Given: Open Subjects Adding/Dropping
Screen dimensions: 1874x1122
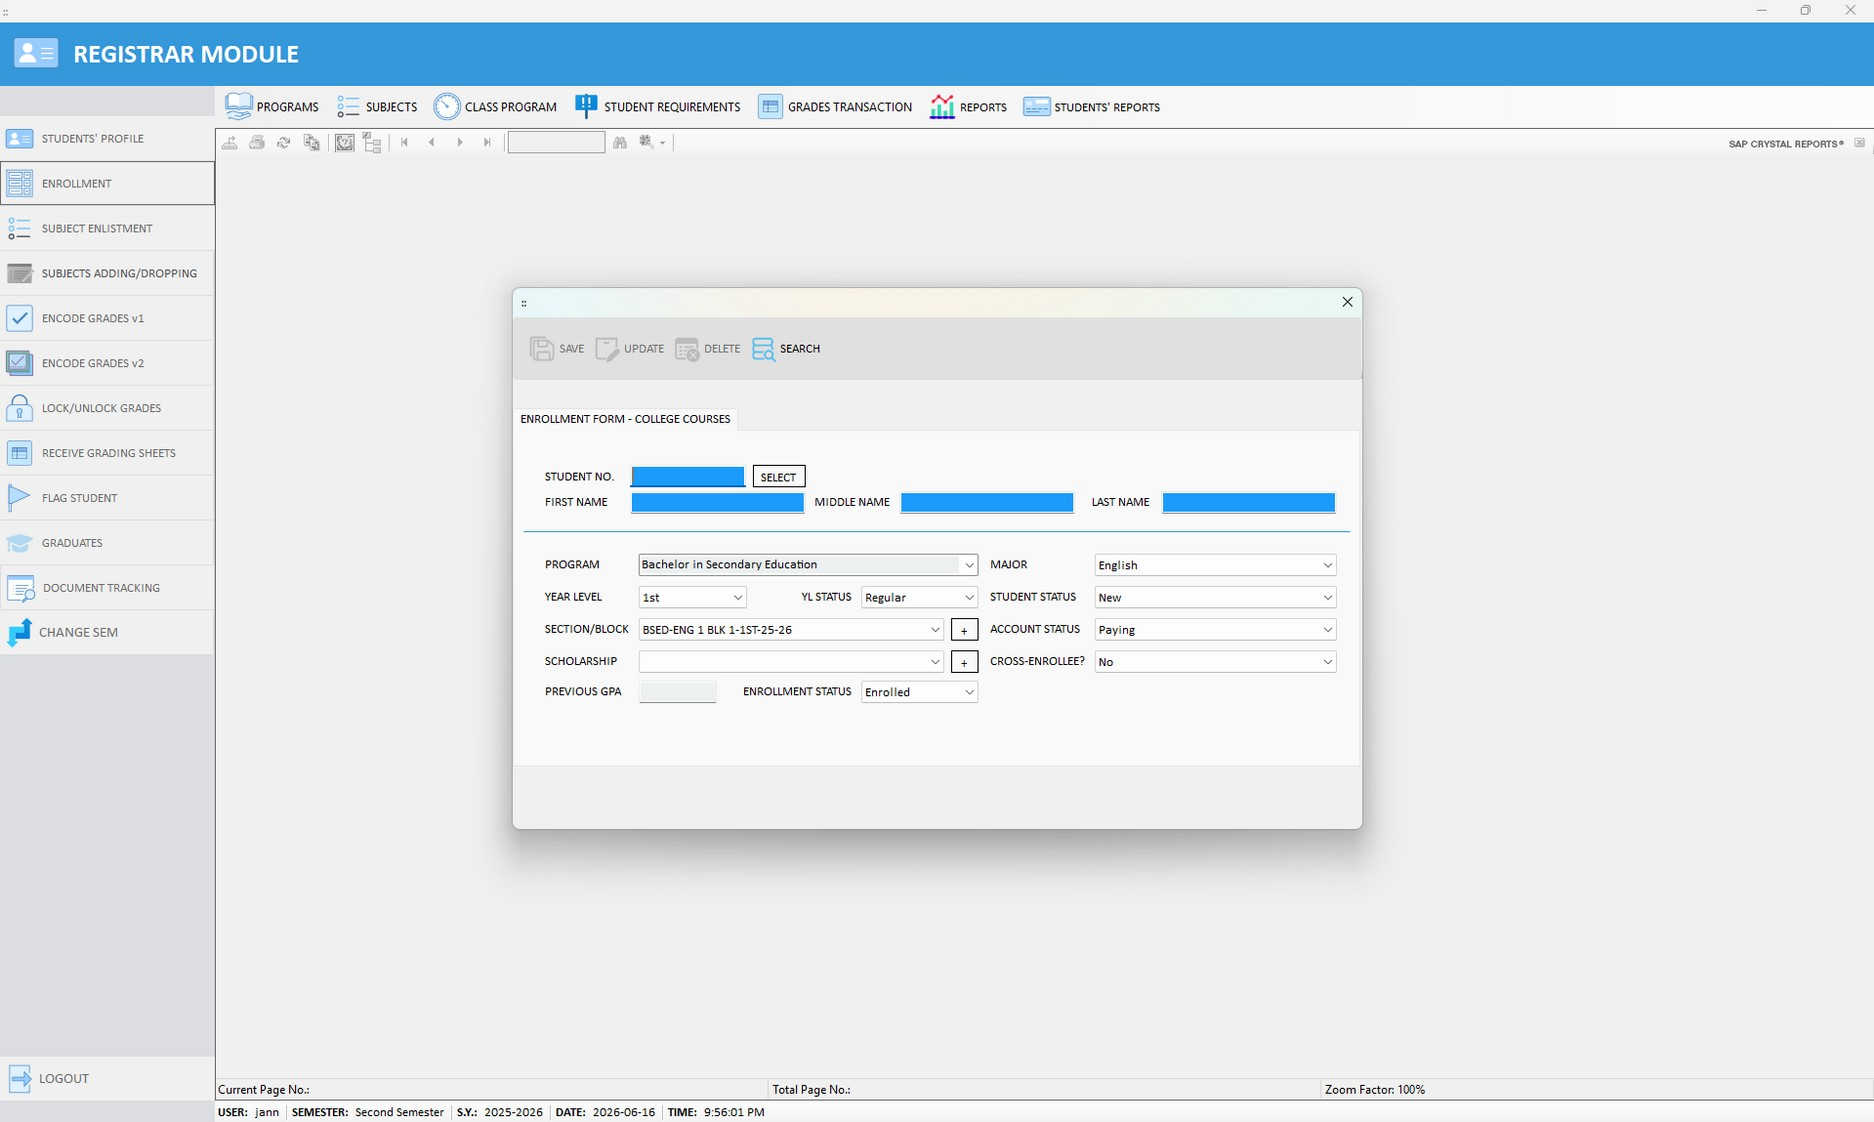Looking at the screenshot, I should click(107, 273).
